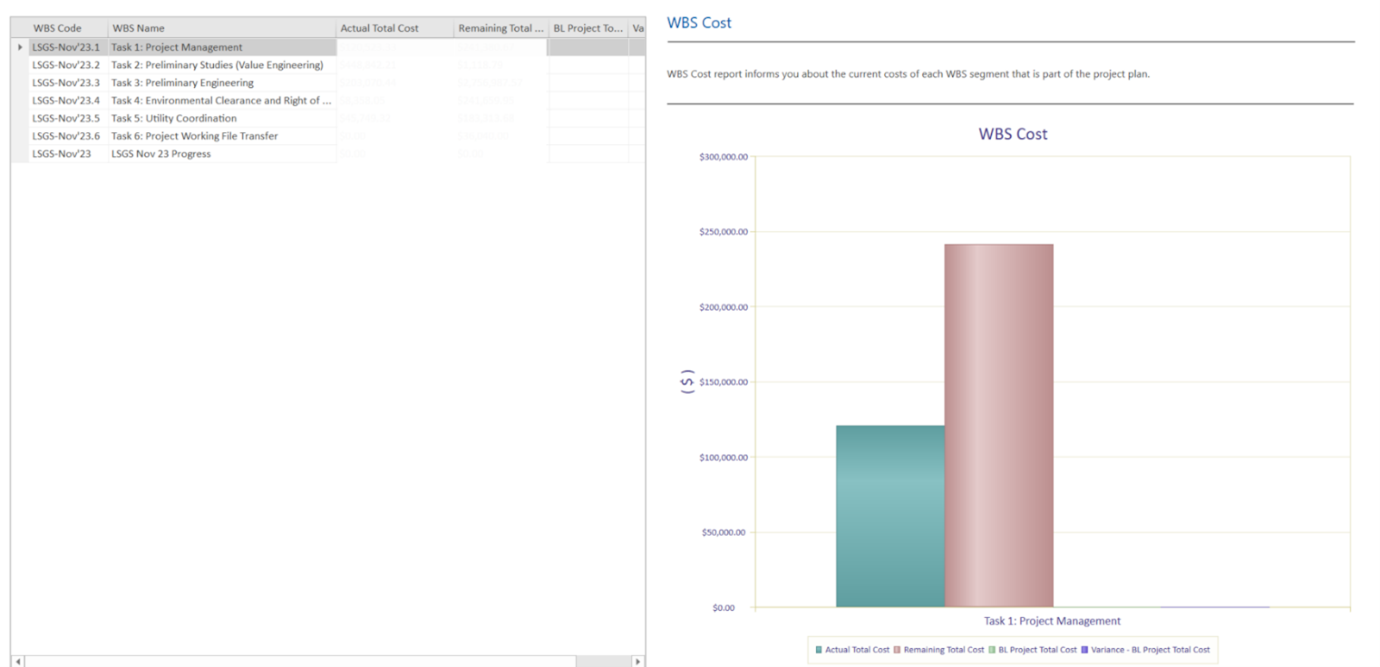Click the Remaining Total column header
The height and width of the screenshot is (667, 1380).
(501, 28)
